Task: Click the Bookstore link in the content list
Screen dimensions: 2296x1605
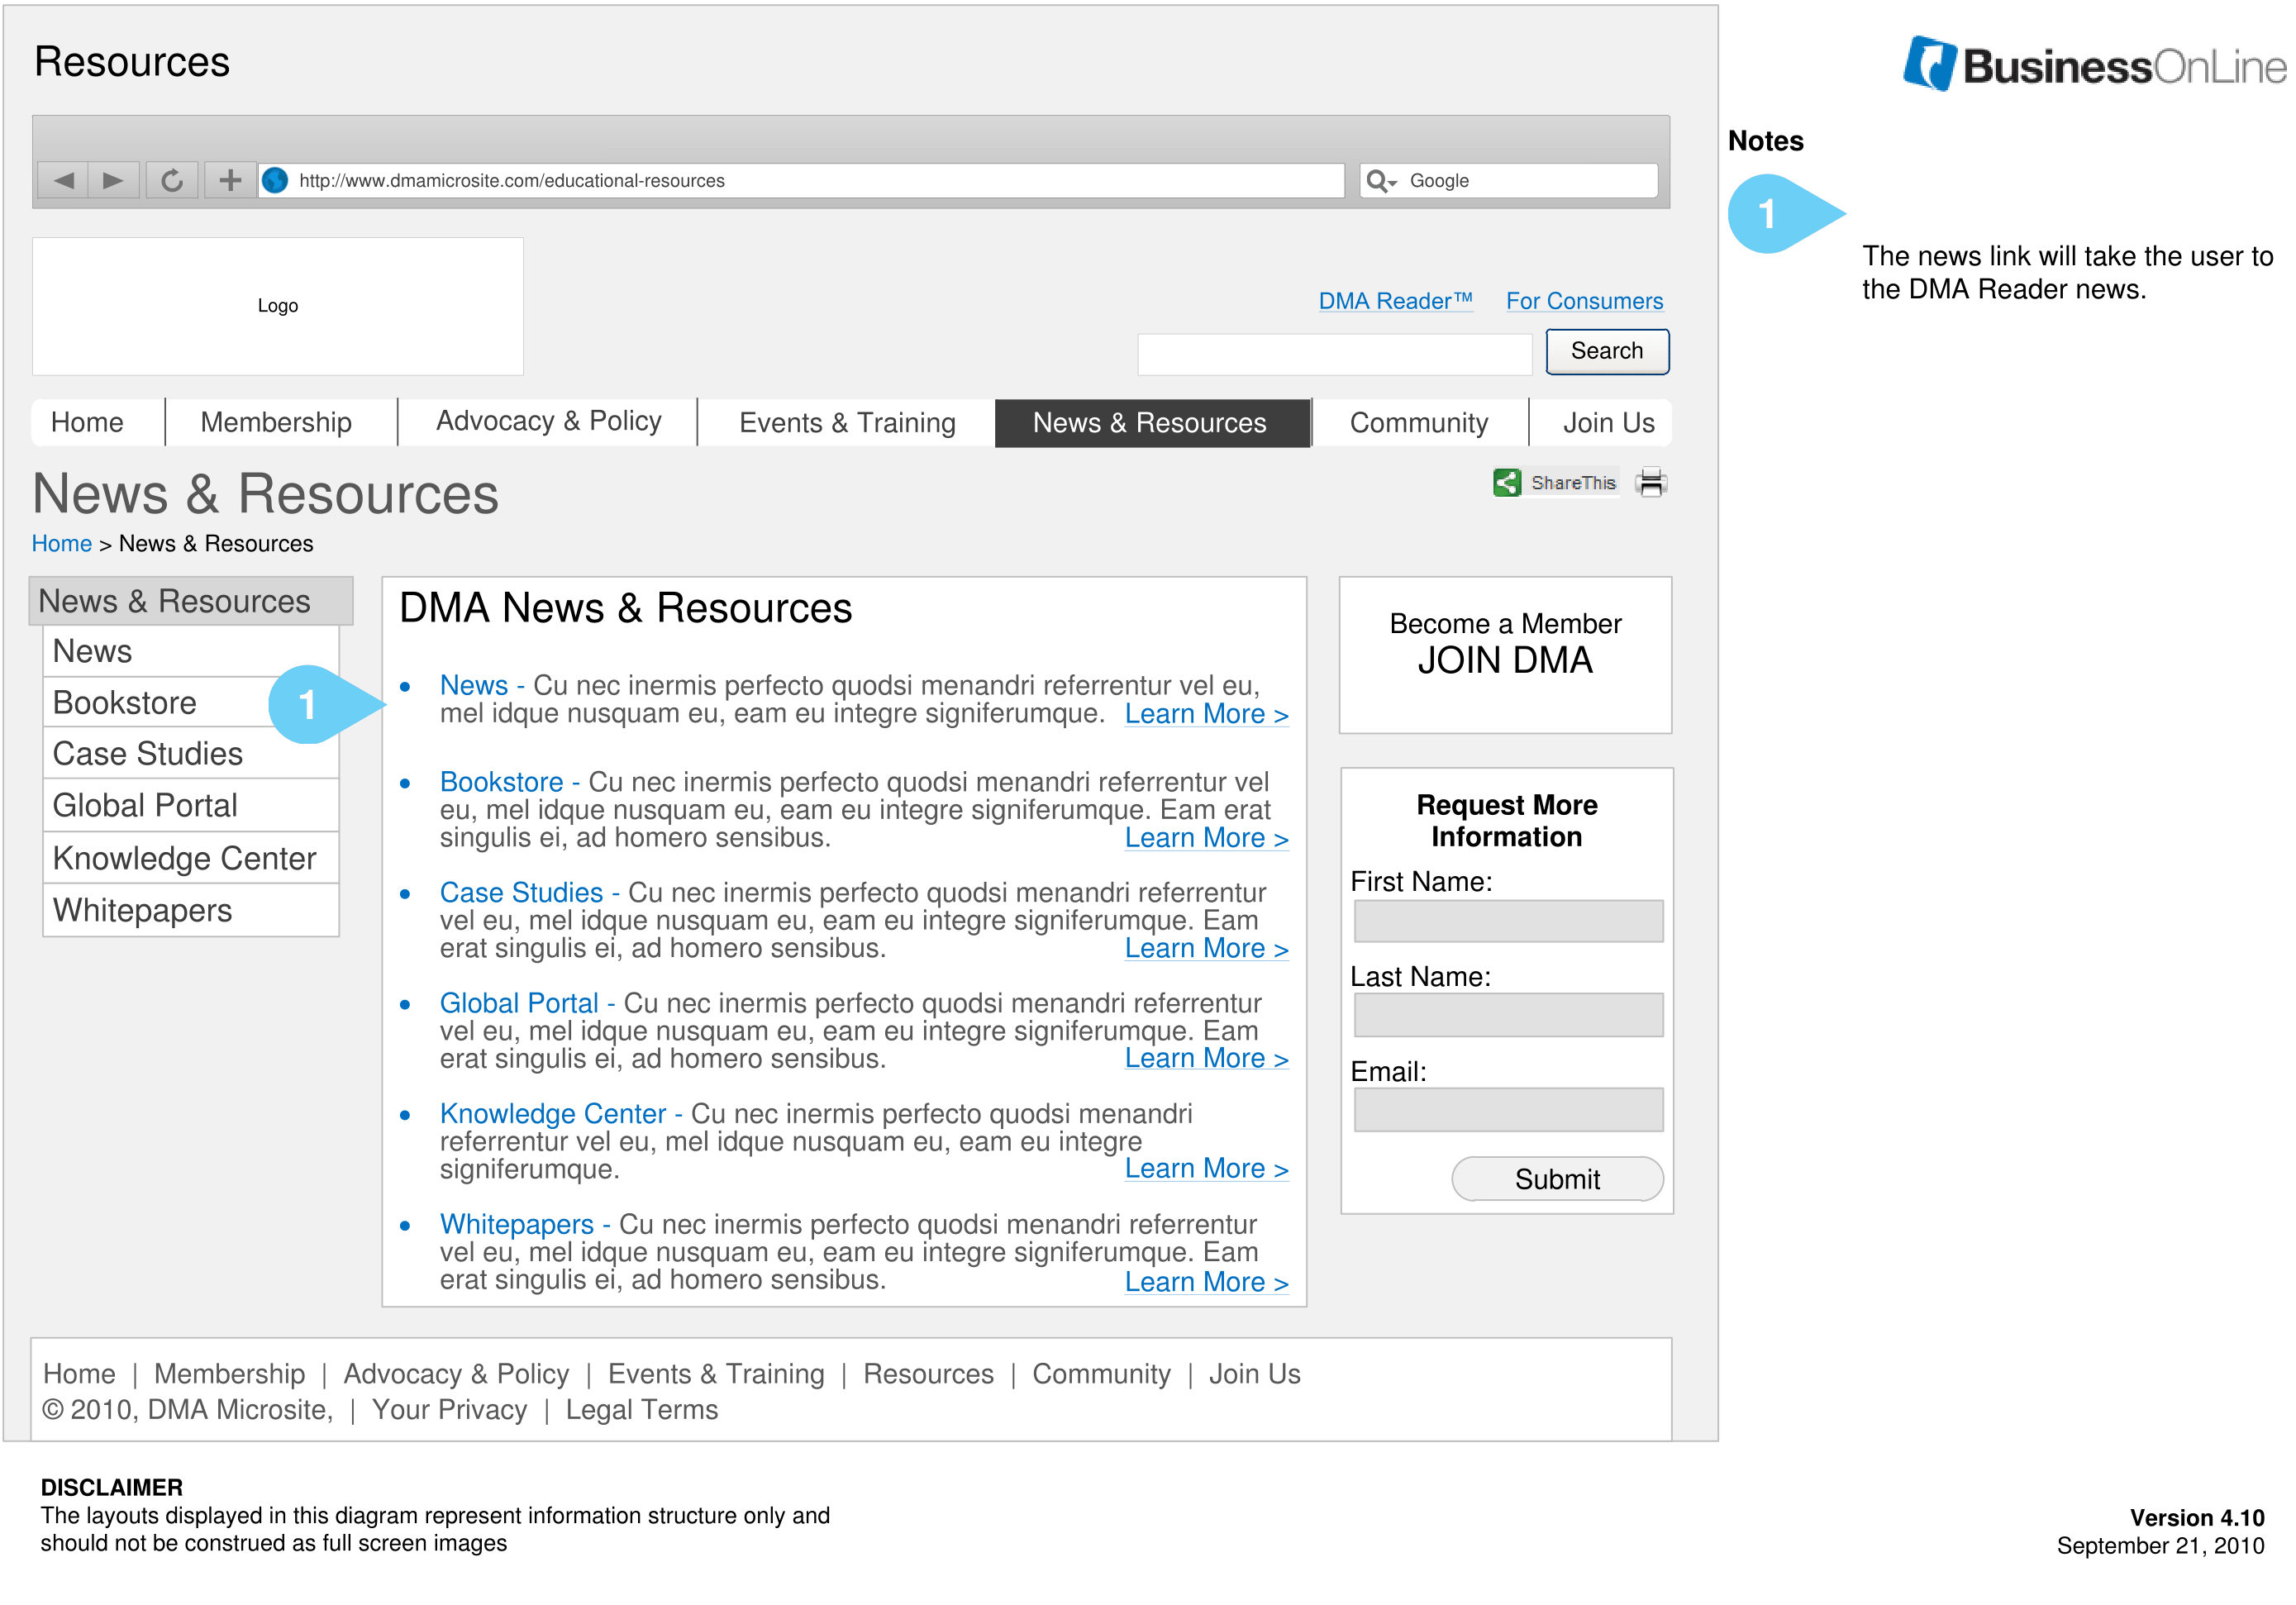Action: [x=501, y=781]
